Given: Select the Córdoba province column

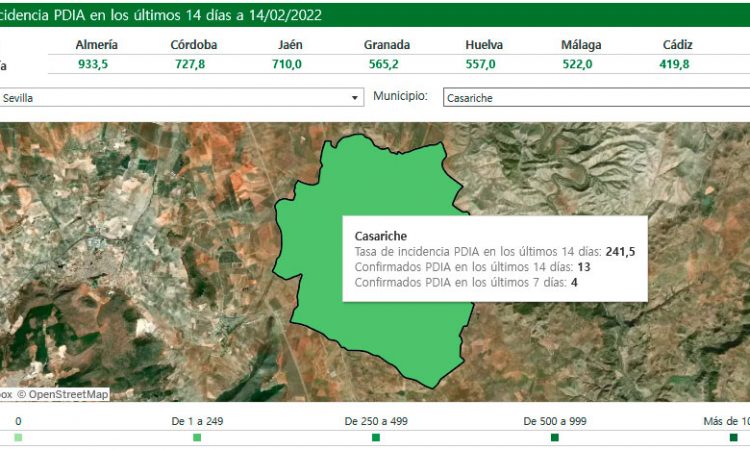Looking at the screenshot, I should (194, 46).
